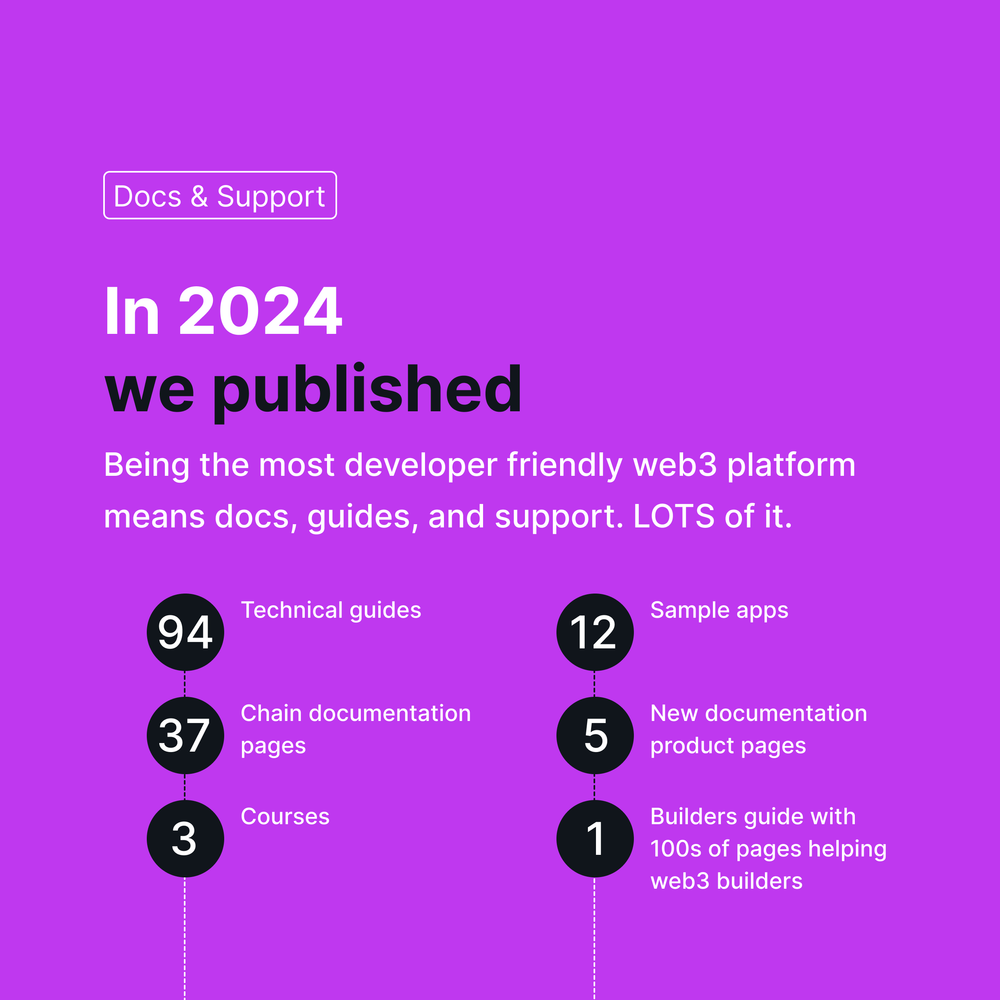Click the 'New documentation product pages' label
The image size is (1000, 1000).
(x=759, y=729)
